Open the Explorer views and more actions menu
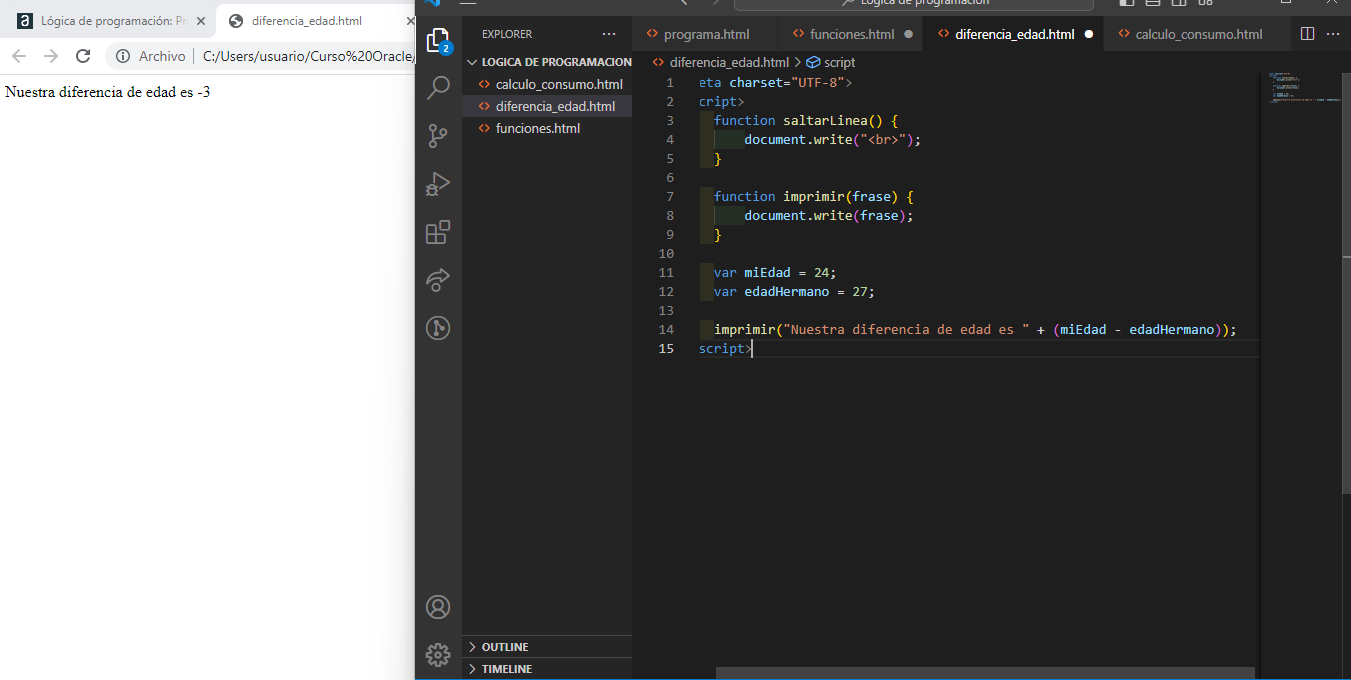 click(609, 34)
